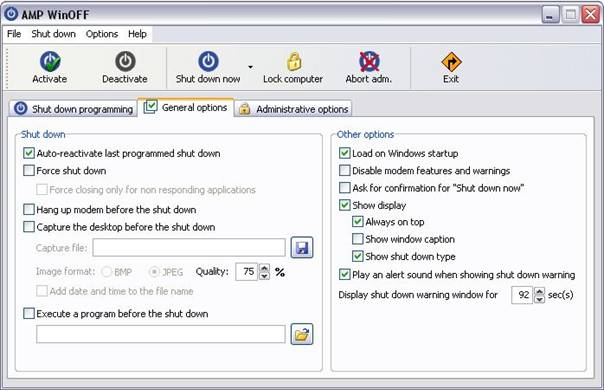This screenshot has width=604, height=390.
Task: Select the General options tab
Action: [186, 107]
